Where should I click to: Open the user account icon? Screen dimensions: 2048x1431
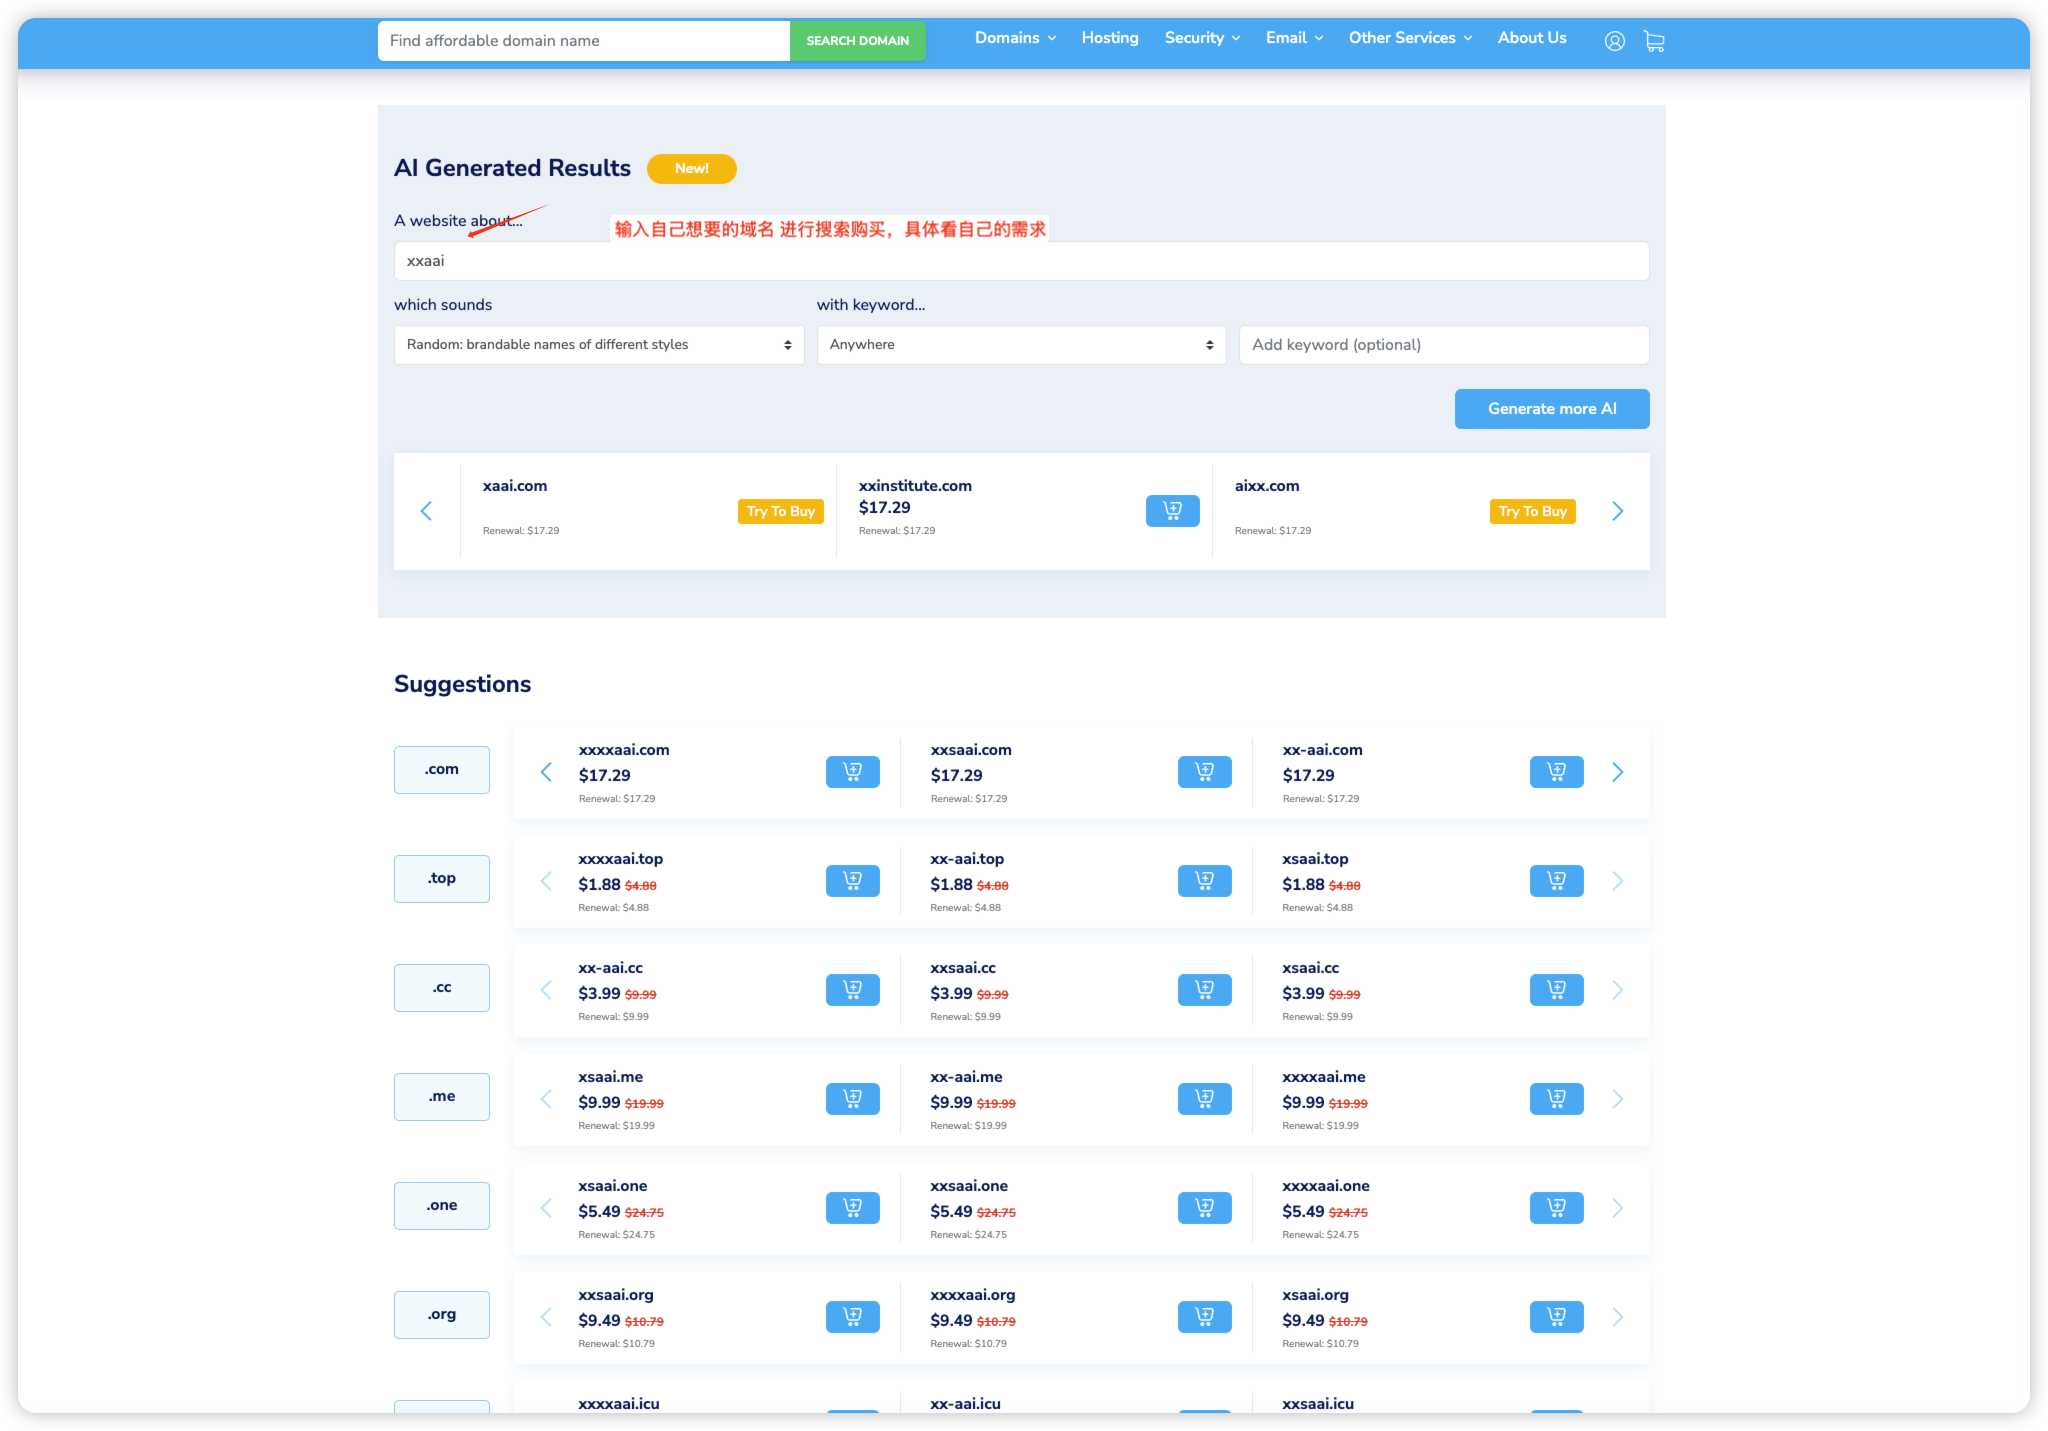pyautogui.click(x=1614, y=41)
